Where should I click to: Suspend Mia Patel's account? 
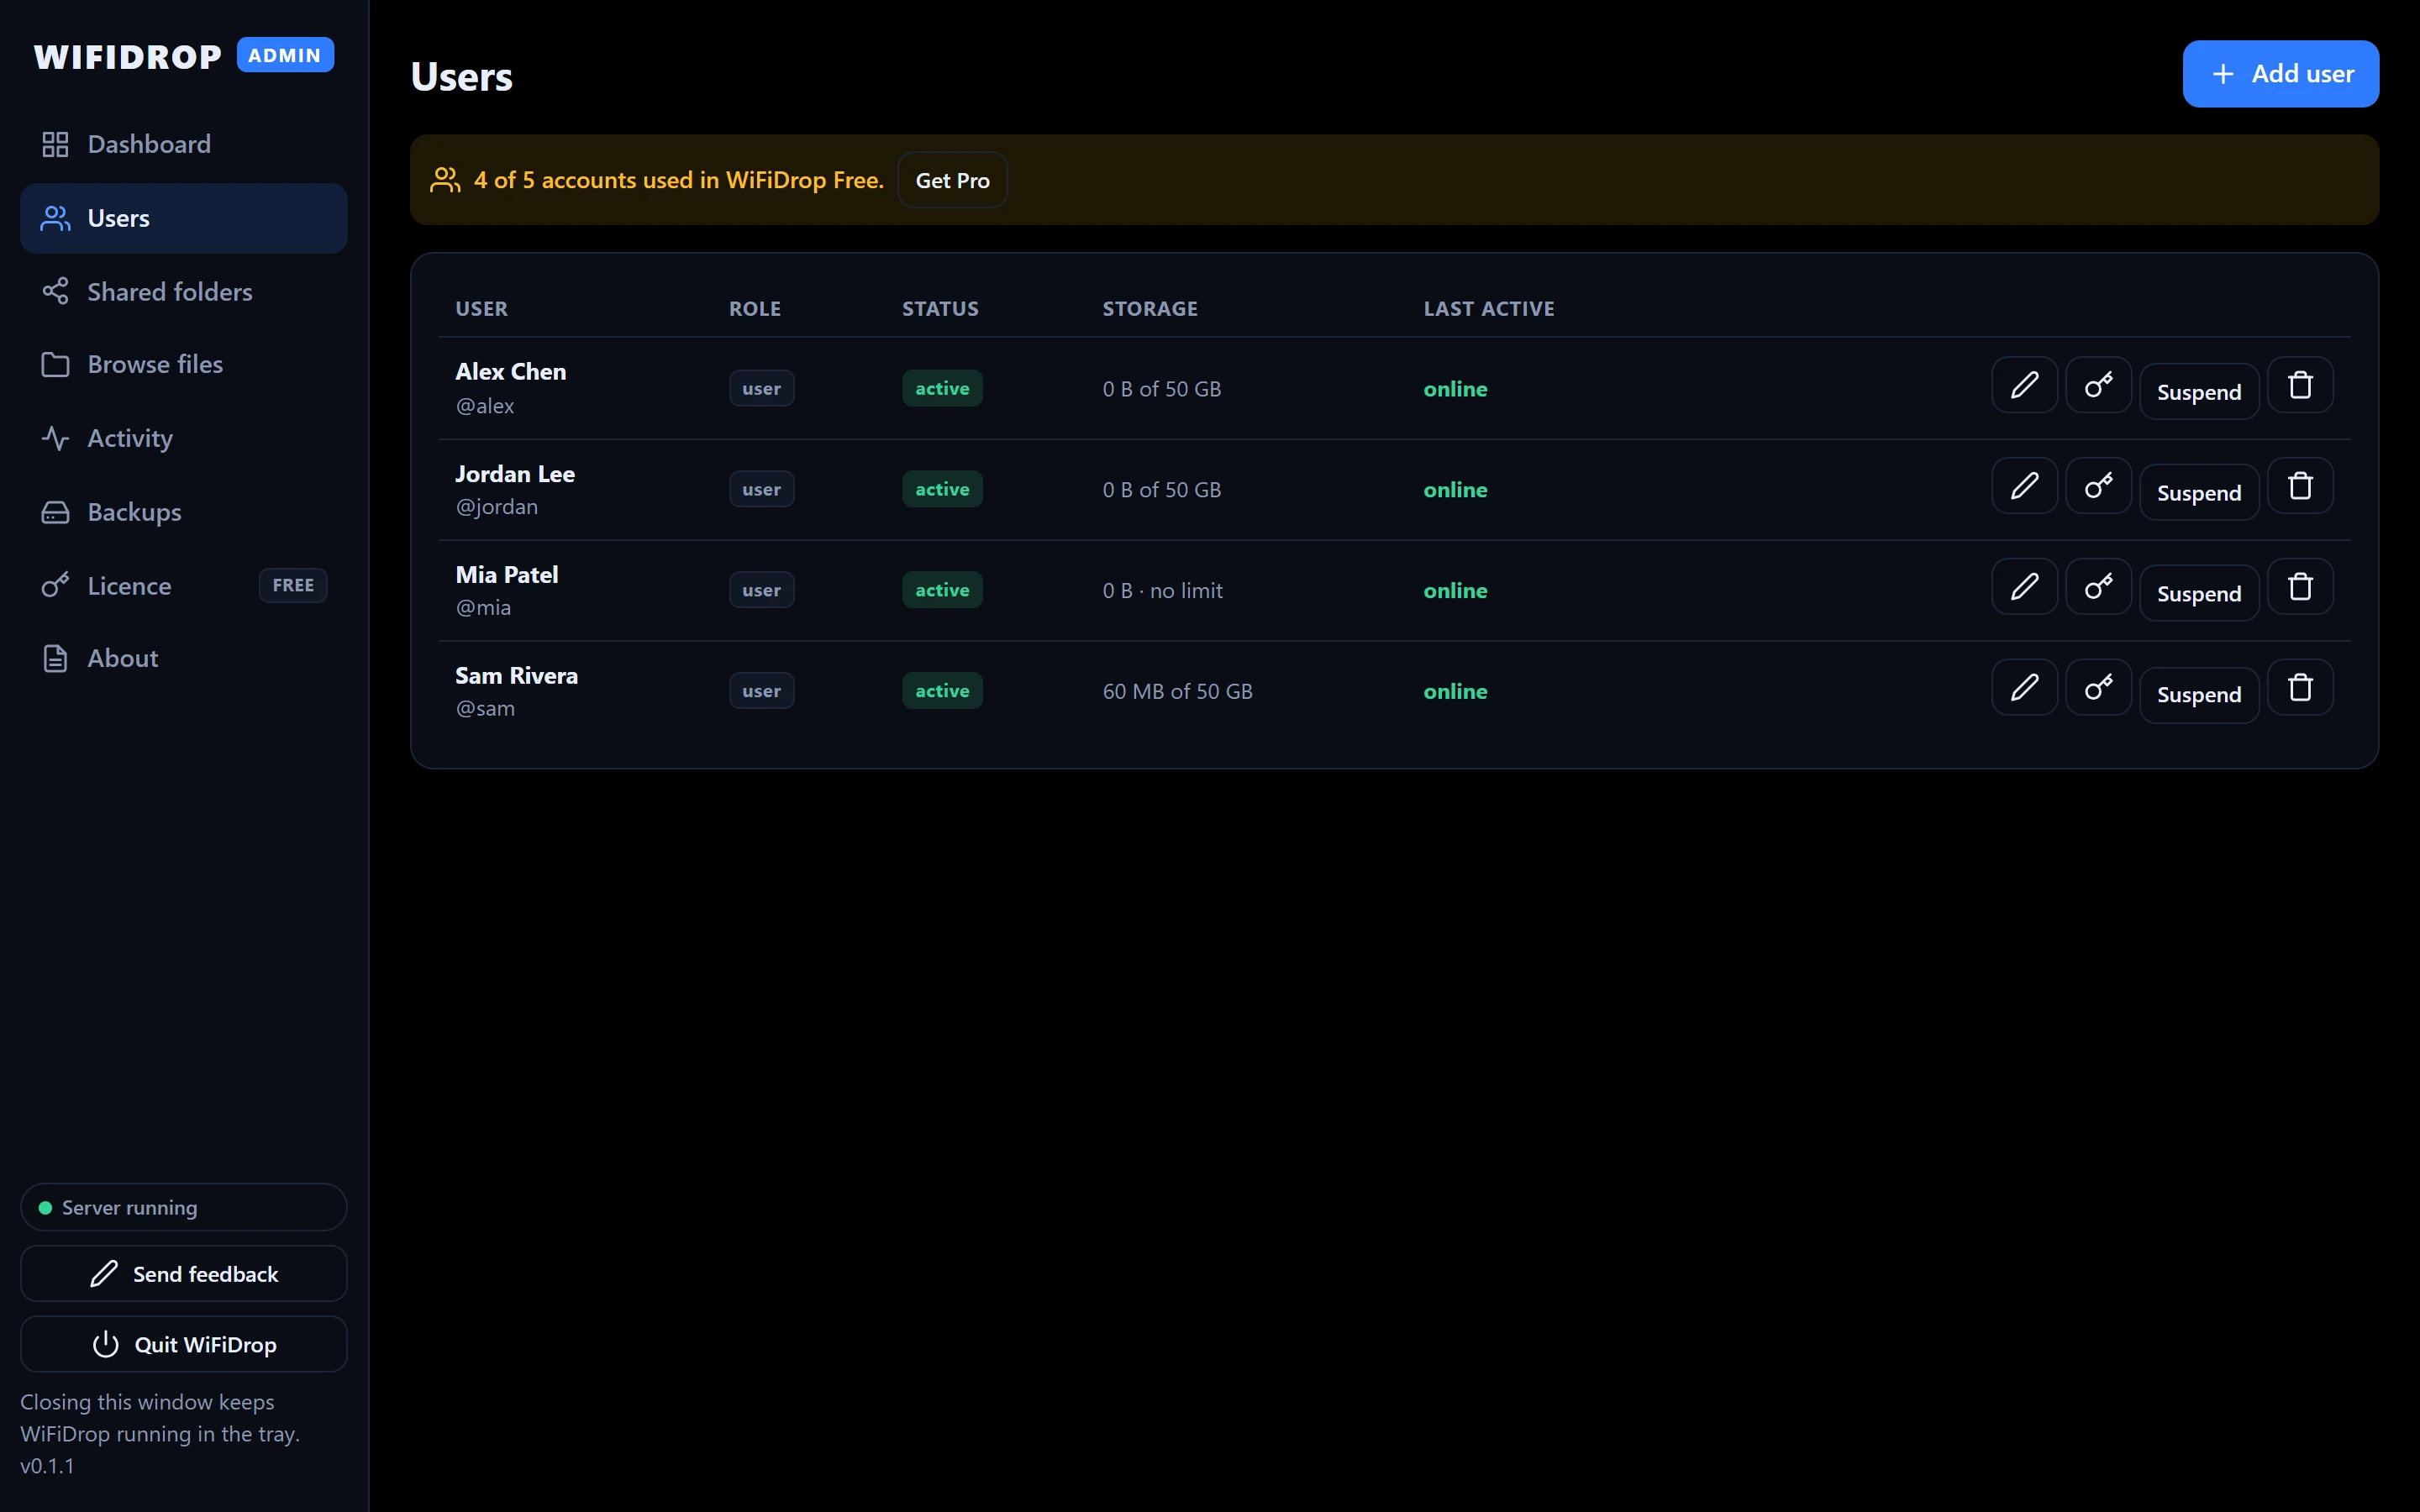[2199, 594]
